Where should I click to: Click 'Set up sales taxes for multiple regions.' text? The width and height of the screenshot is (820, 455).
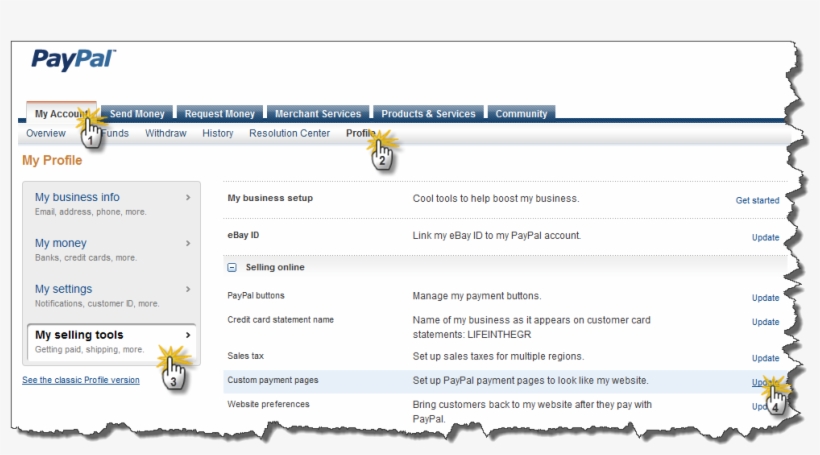[x=498, y=356]
